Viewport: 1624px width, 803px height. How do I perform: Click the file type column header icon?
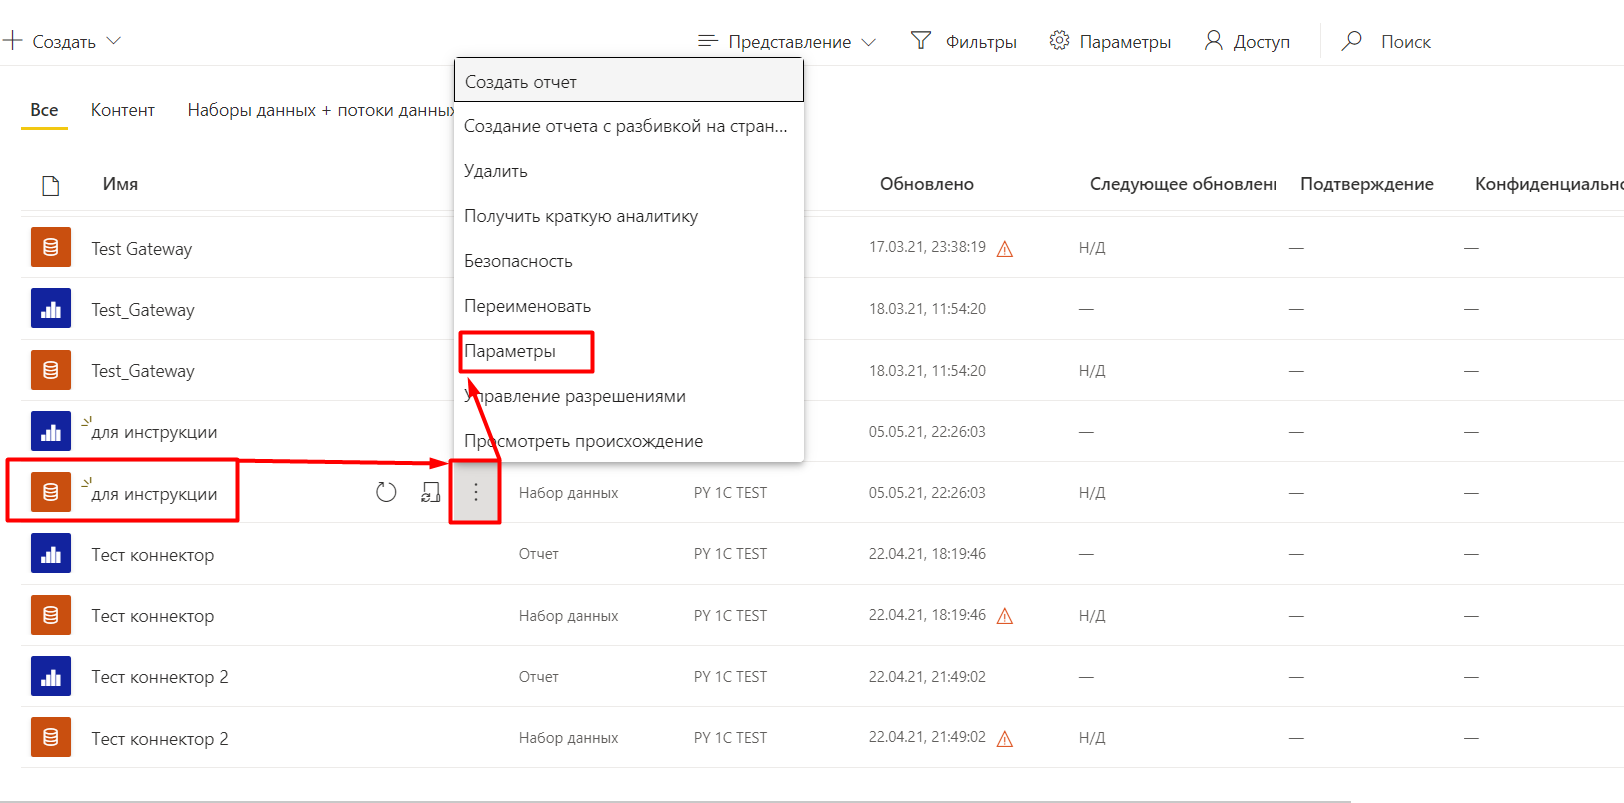51,185
